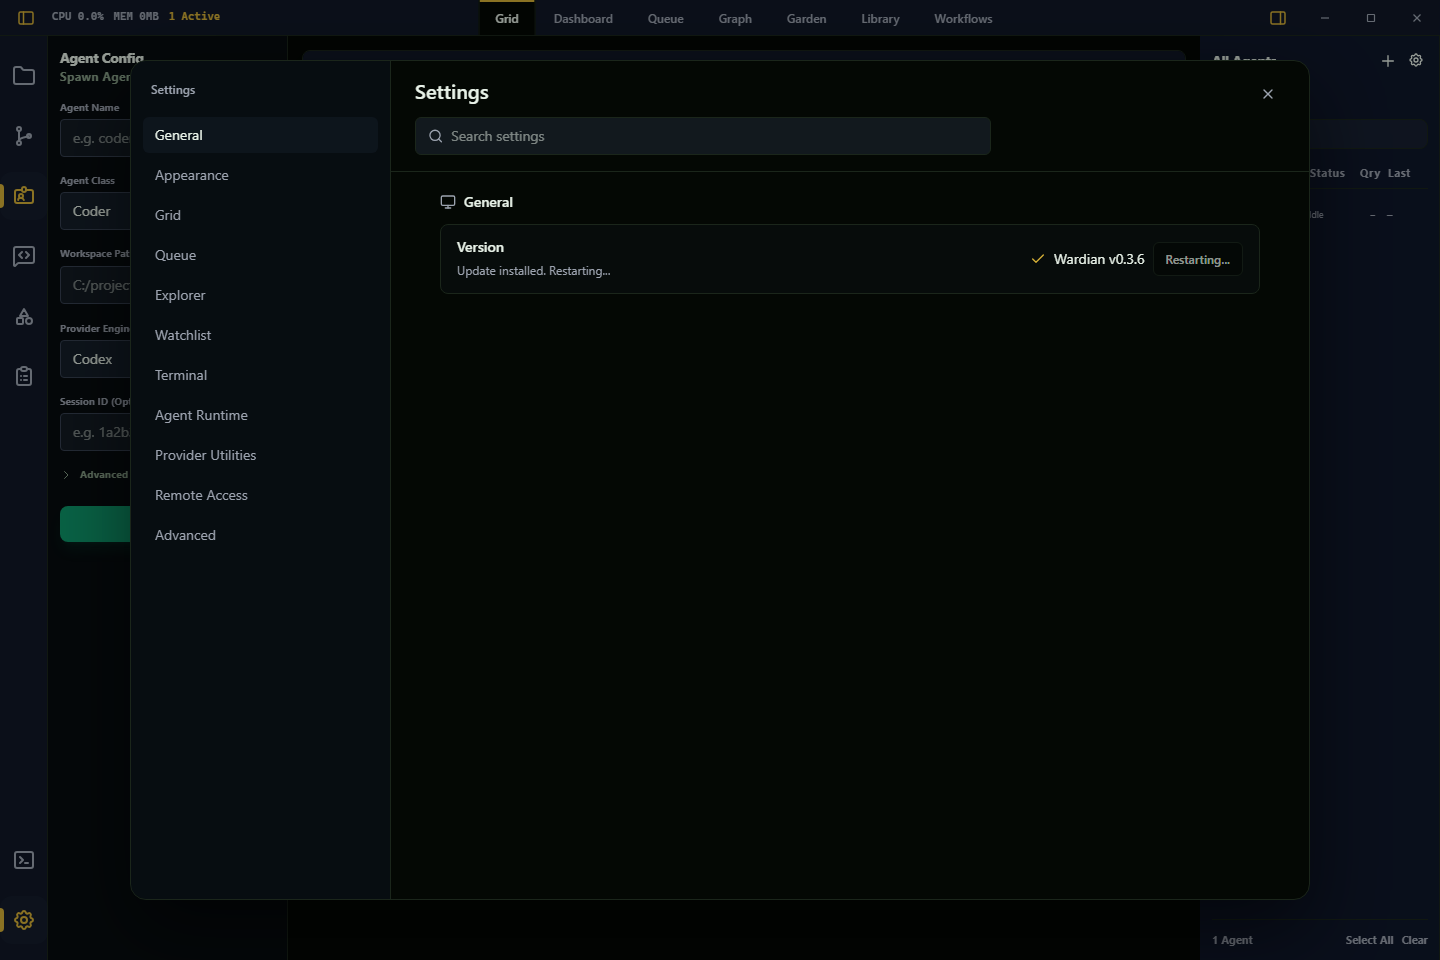
Task: Switch to the Library tab
Action: coord(880,18)
